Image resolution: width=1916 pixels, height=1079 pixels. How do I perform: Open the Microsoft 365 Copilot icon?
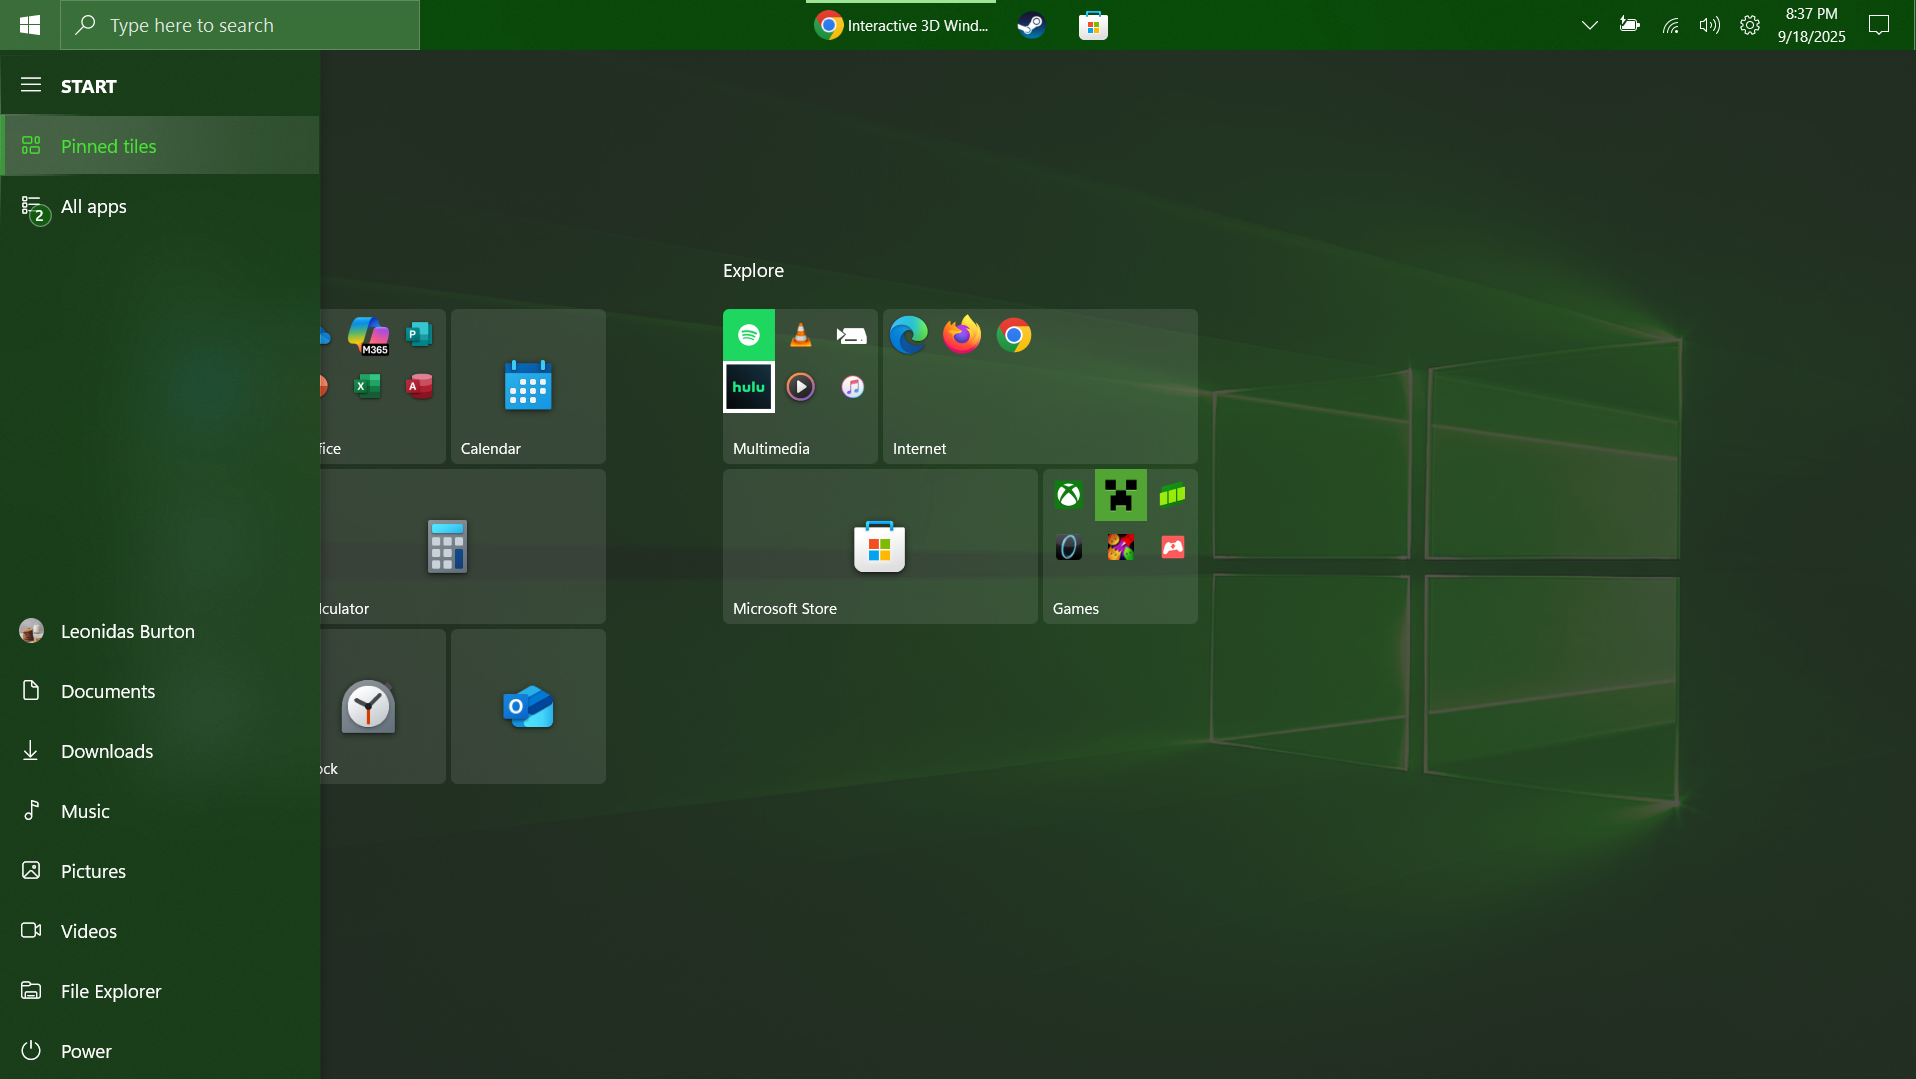[x=368, y=335]
